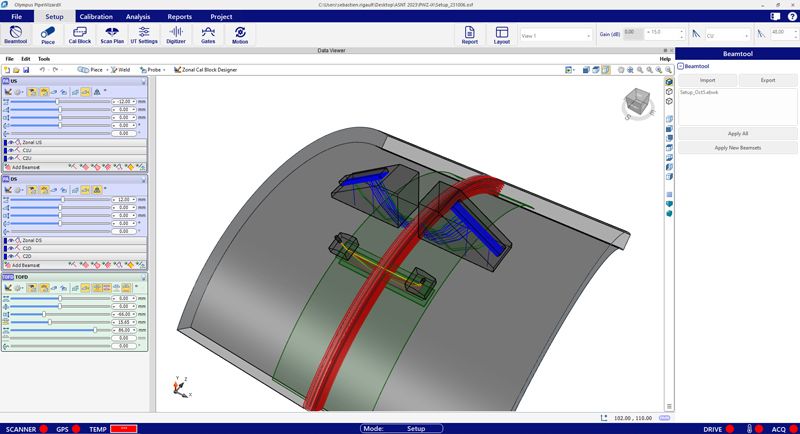Open the Tools menu in Data Viewer

44,59
